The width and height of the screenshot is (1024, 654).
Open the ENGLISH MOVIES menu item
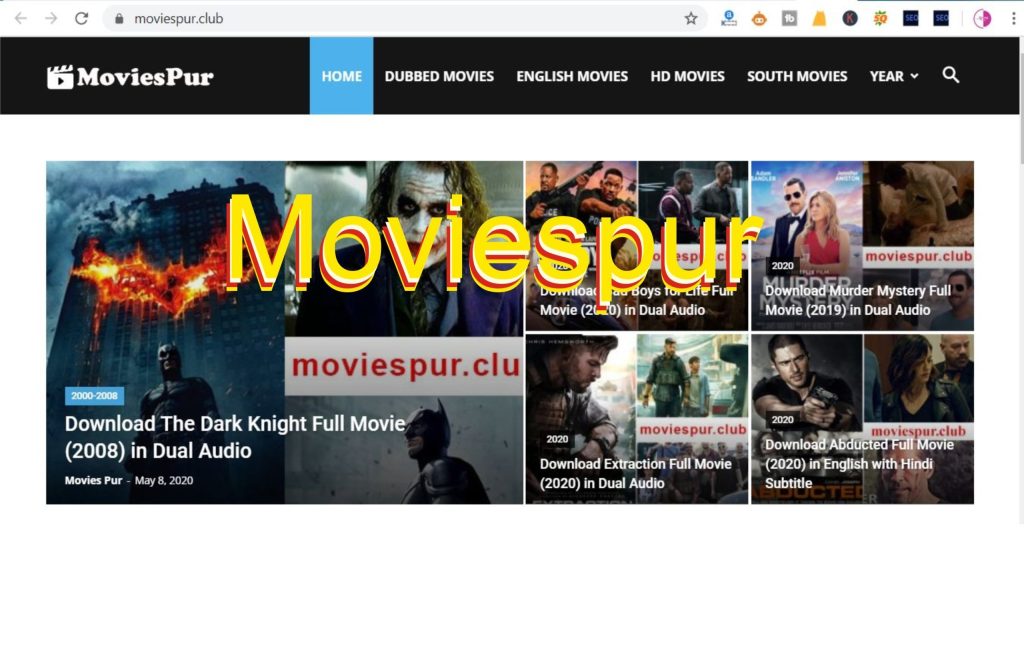(x=572, y=76)
